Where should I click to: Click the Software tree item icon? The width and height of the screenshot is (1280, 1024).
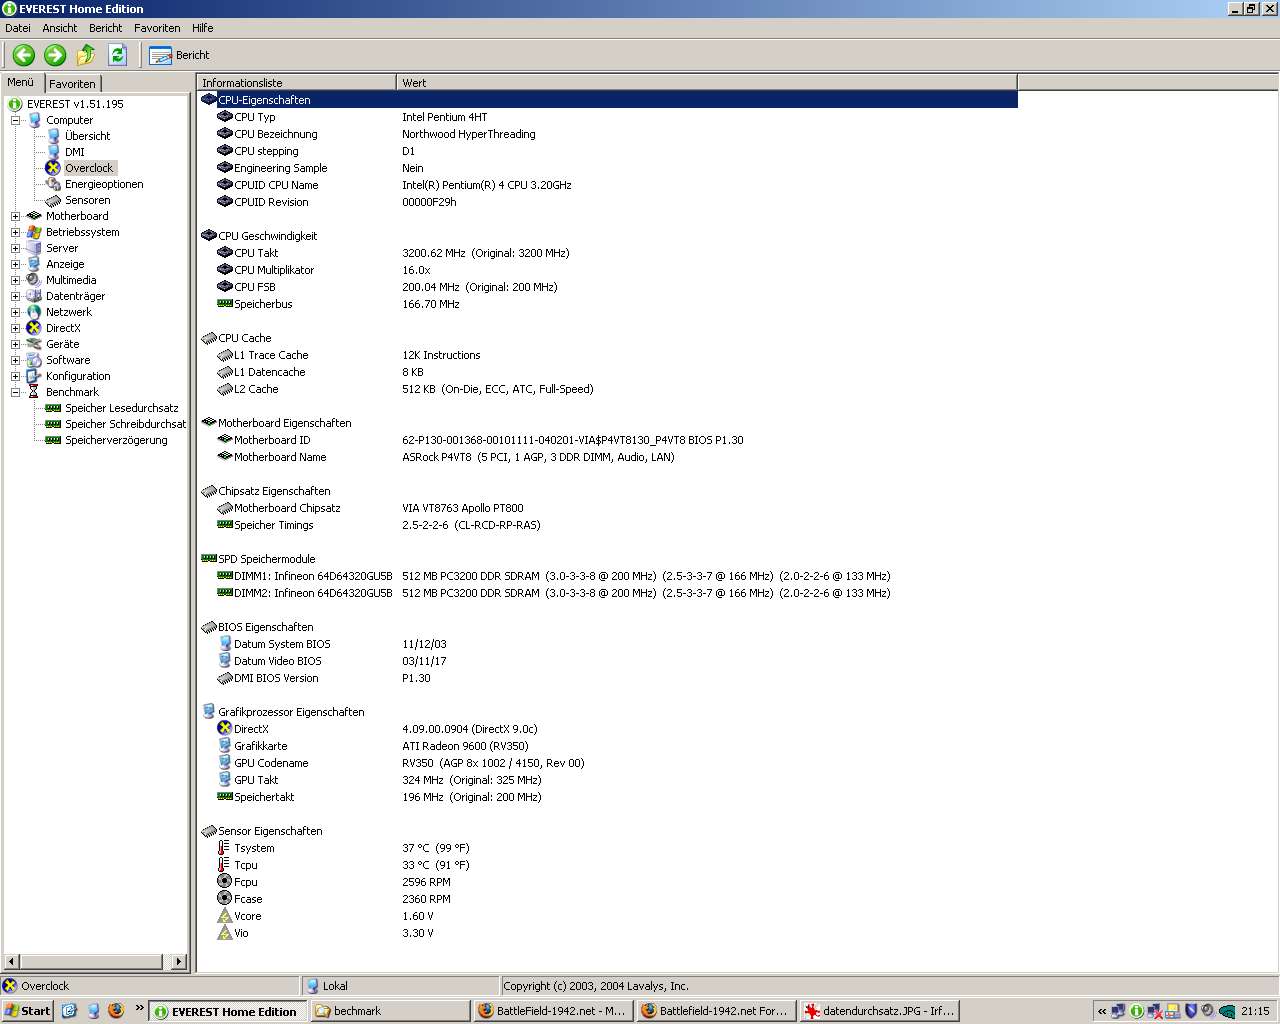[x=34, y=360]
